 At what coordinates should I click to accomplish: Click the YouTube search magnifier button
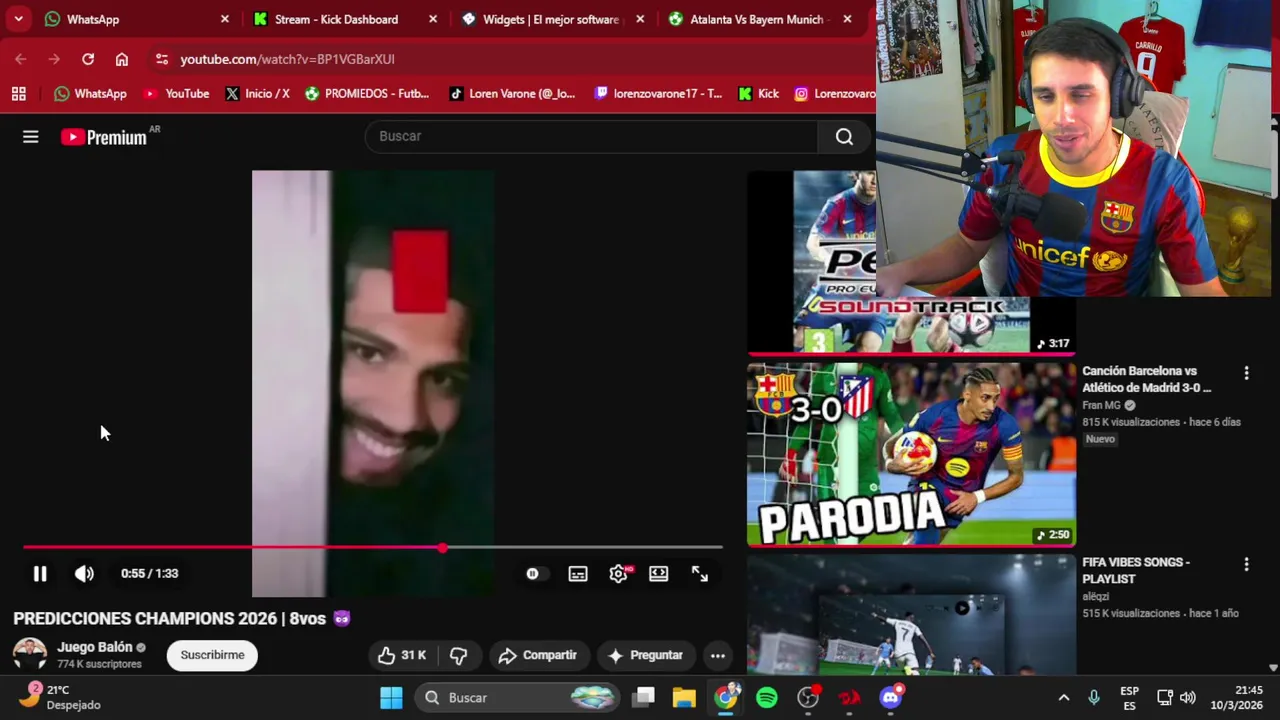pos(844,137)
